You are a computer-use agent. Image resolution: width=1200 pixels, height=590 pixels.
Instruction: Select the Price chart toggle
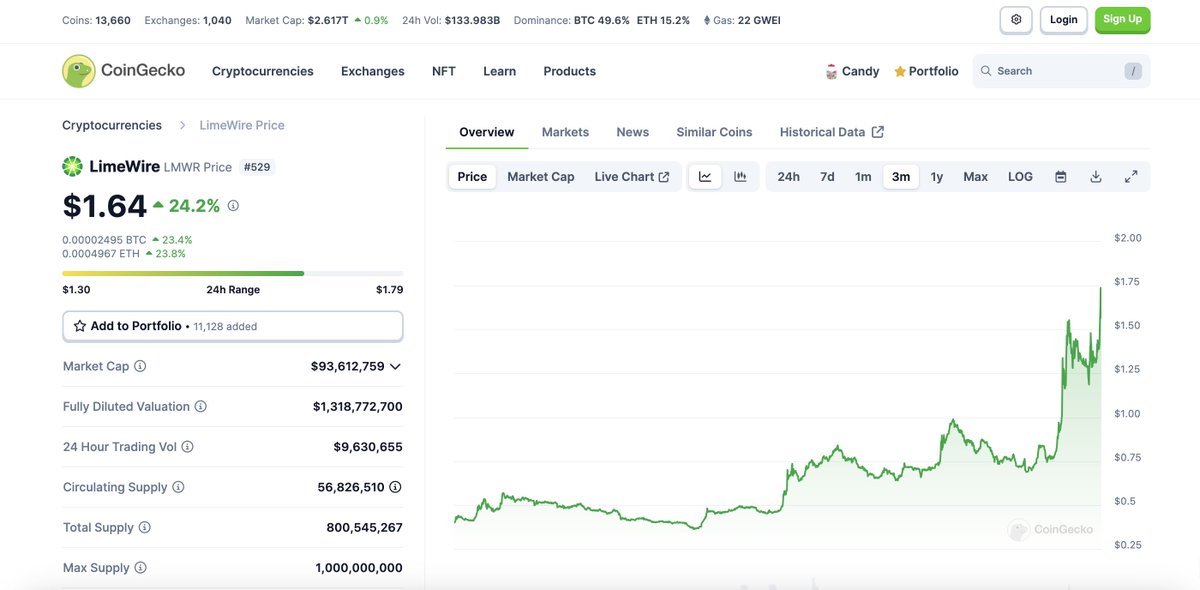pyautogui.click(x=472, y=177)
